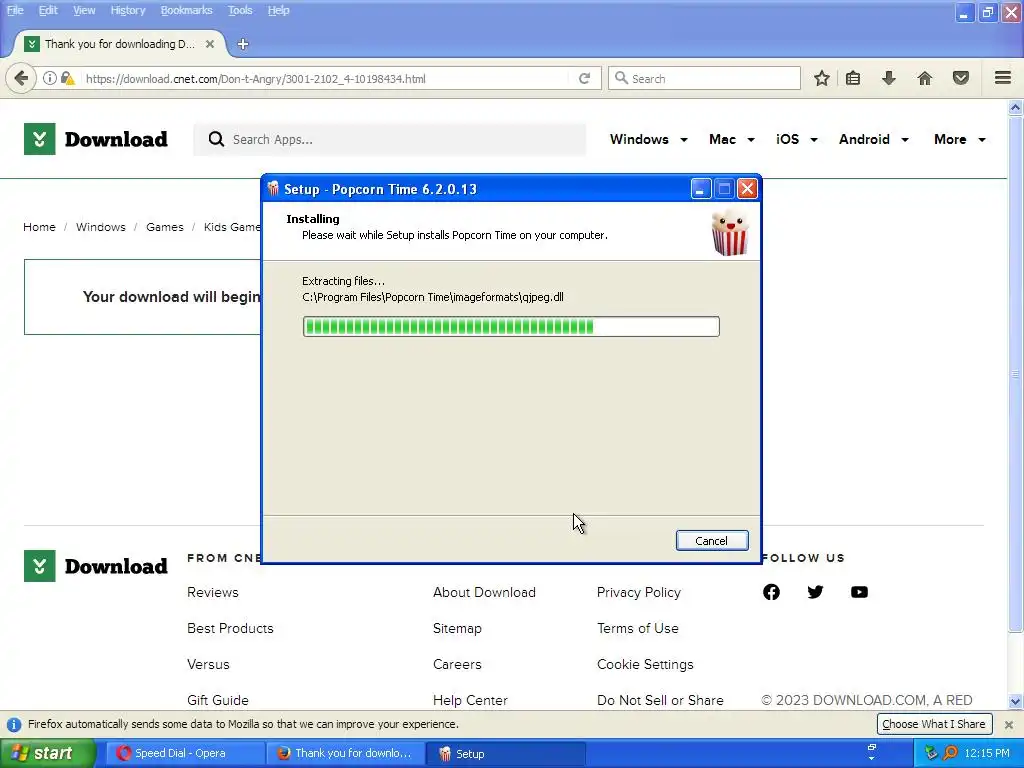Close the 'Thank you for downloading' tab
The image size is (1024, 768).
210,44
